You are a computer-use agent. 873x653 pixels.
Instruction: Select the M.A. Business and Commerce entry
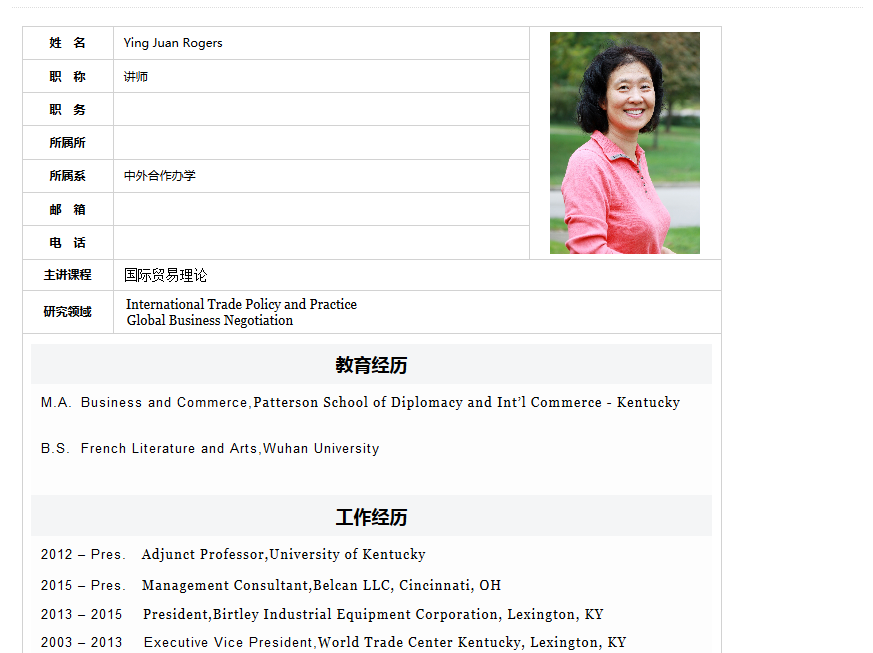(360, 402)
